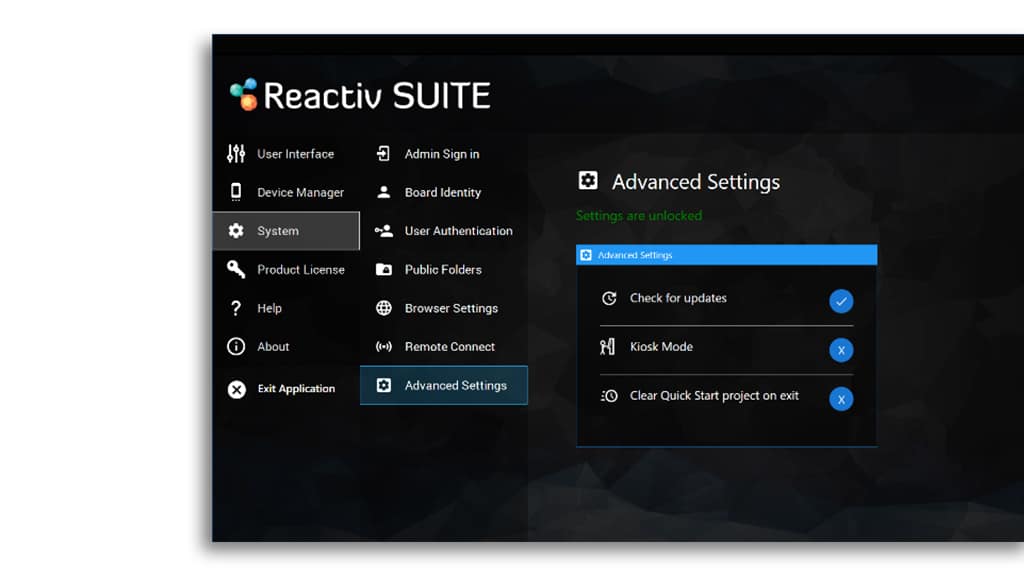Click the blue Advanced Settings panel header
Viewport: 1024px width, 576px height.
pyautogui.click(x=726, y=255)
